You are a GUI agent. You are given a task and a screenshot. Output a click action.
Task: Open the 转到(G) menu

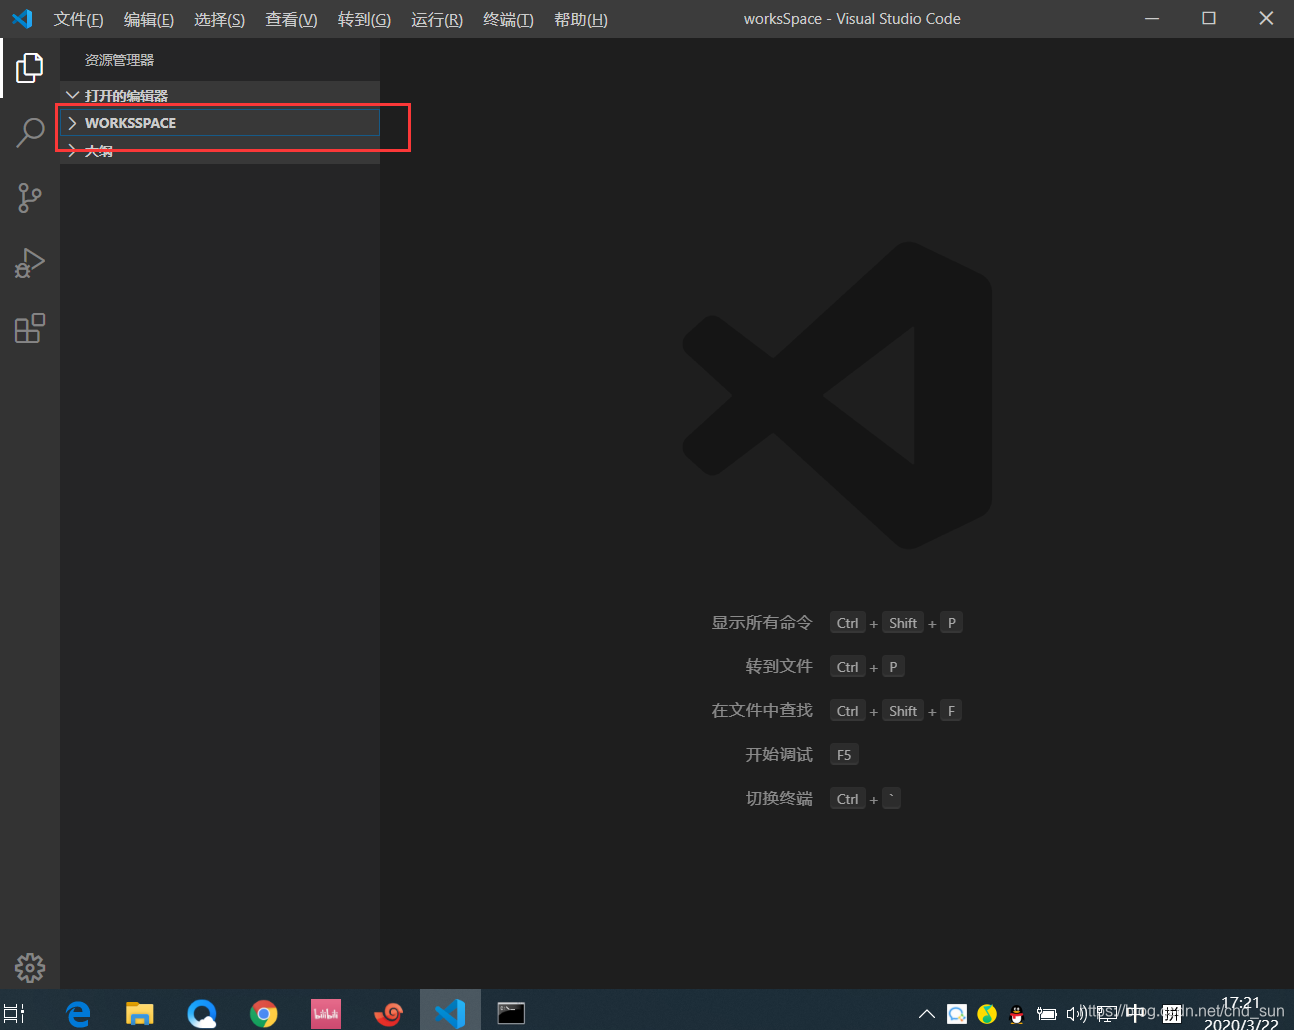coord(364,19)
